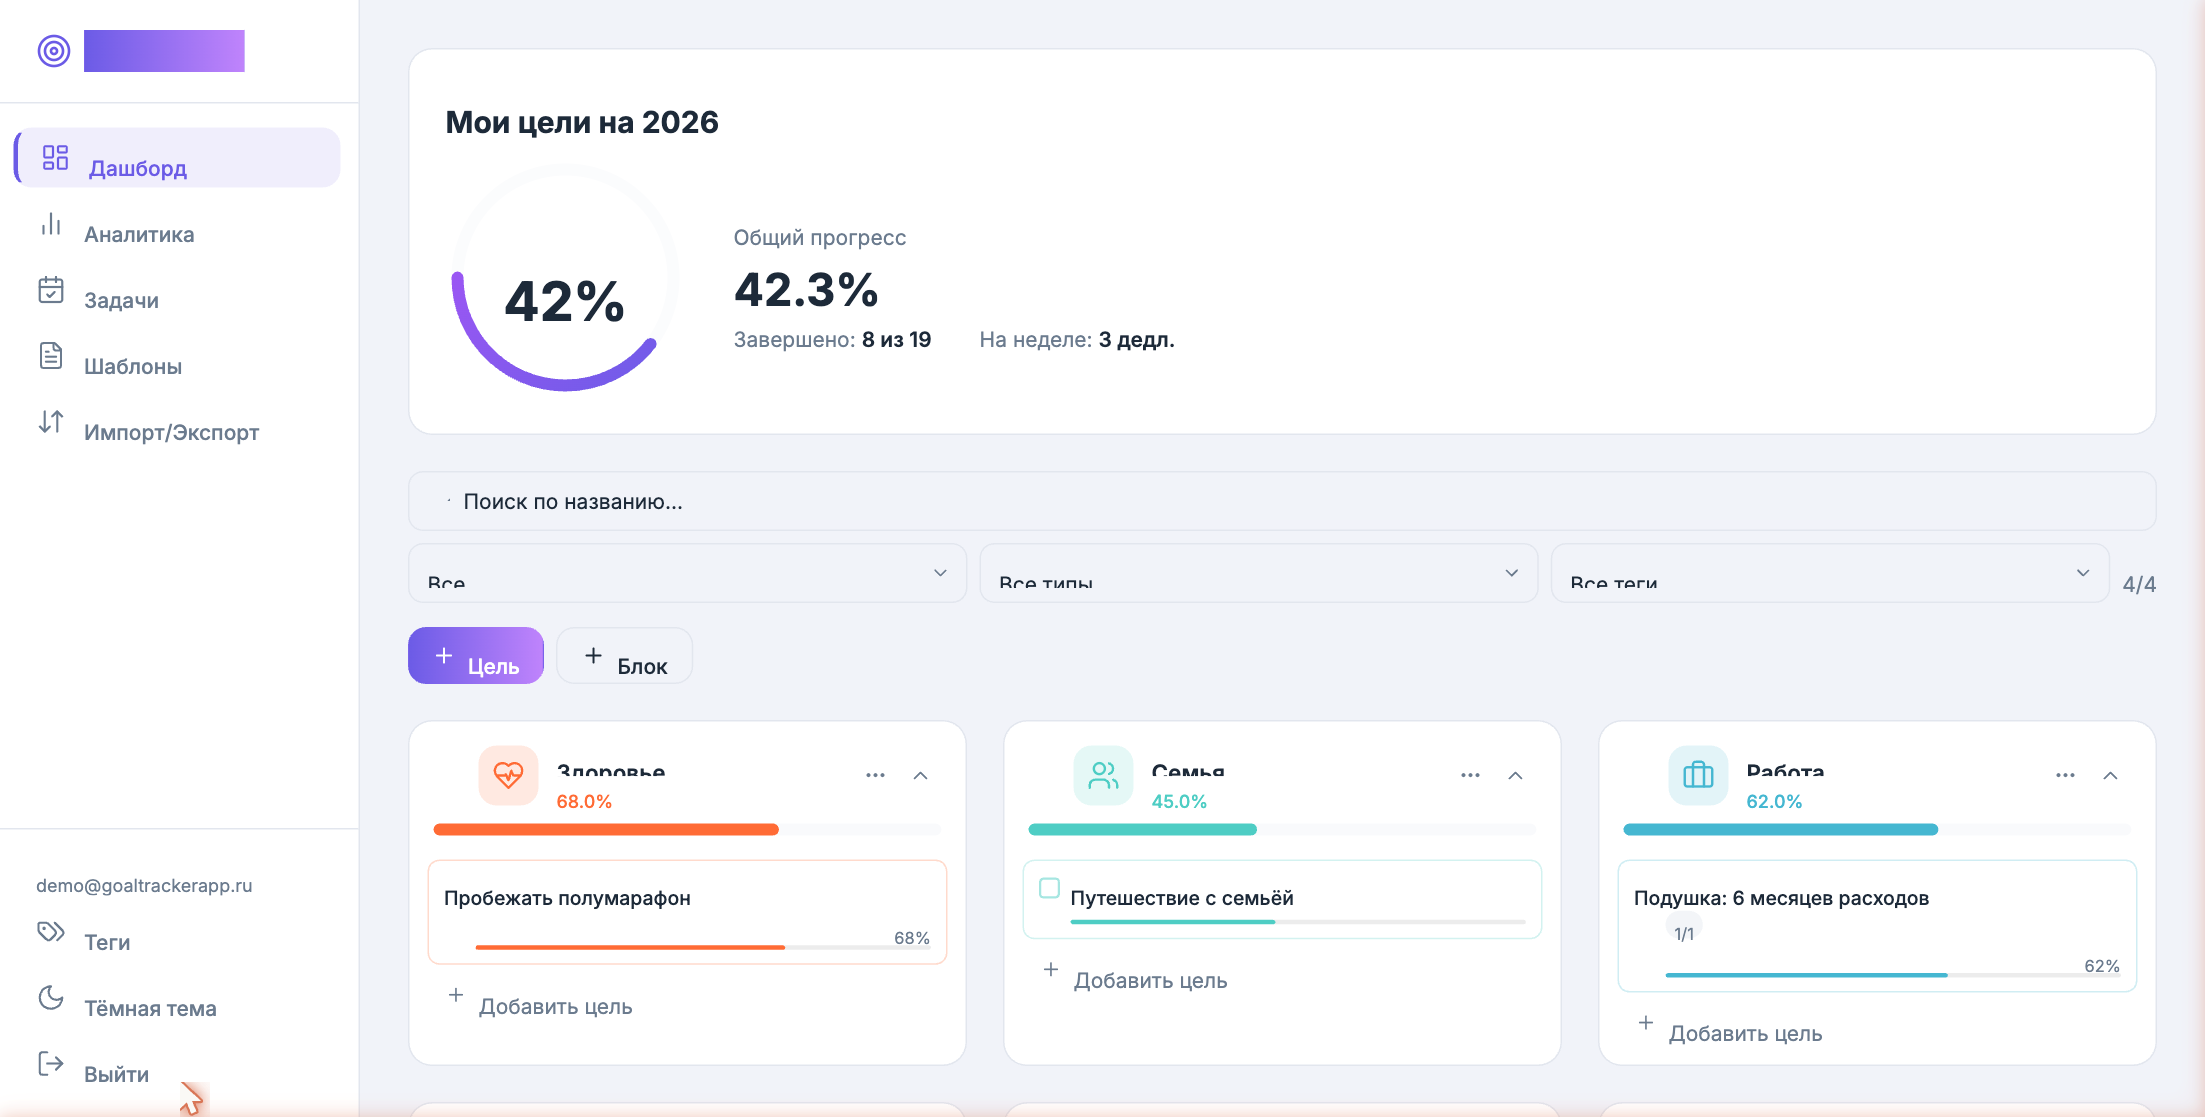Collapse the Работа block with its chevron

coord(2110,775)
